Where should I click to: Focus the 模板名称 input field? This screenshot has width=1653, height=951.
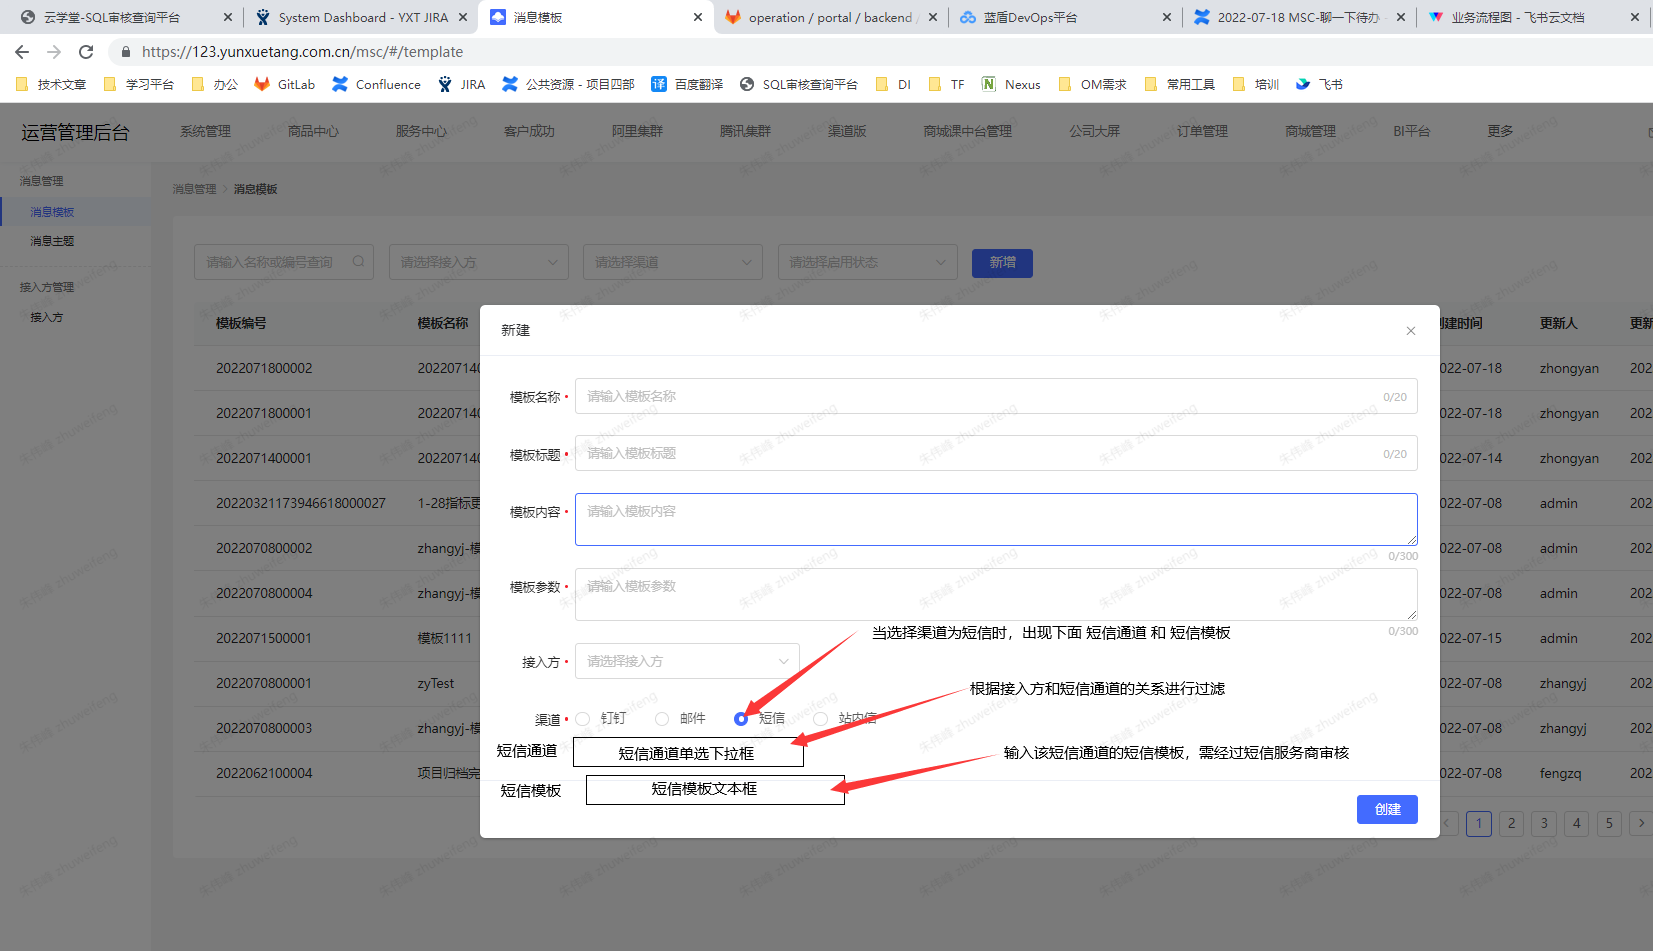996,396
